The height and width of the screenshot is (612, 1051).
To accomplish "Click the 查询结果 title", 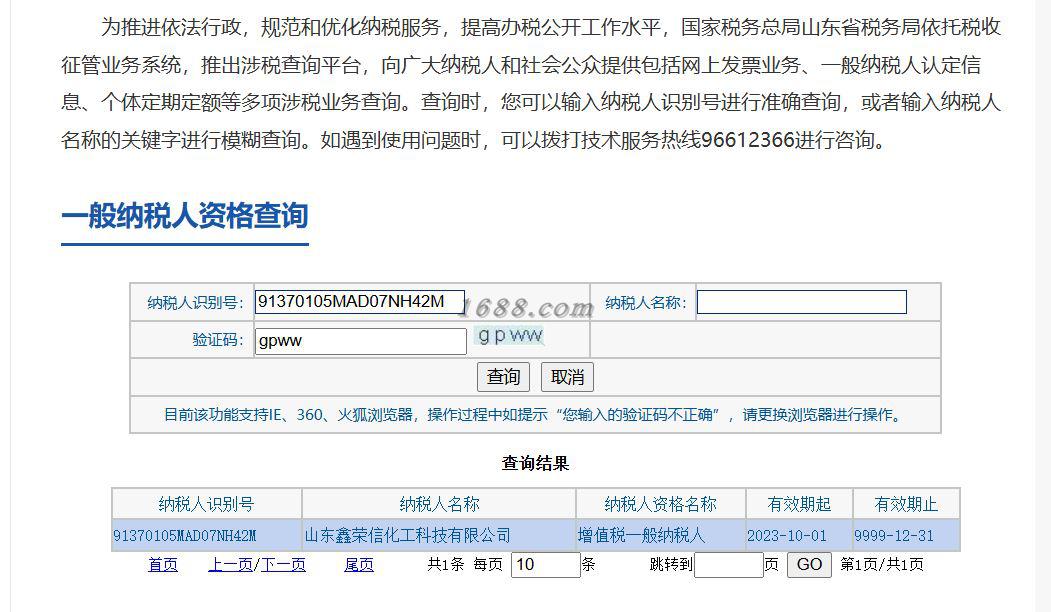I will click(535, 463).
